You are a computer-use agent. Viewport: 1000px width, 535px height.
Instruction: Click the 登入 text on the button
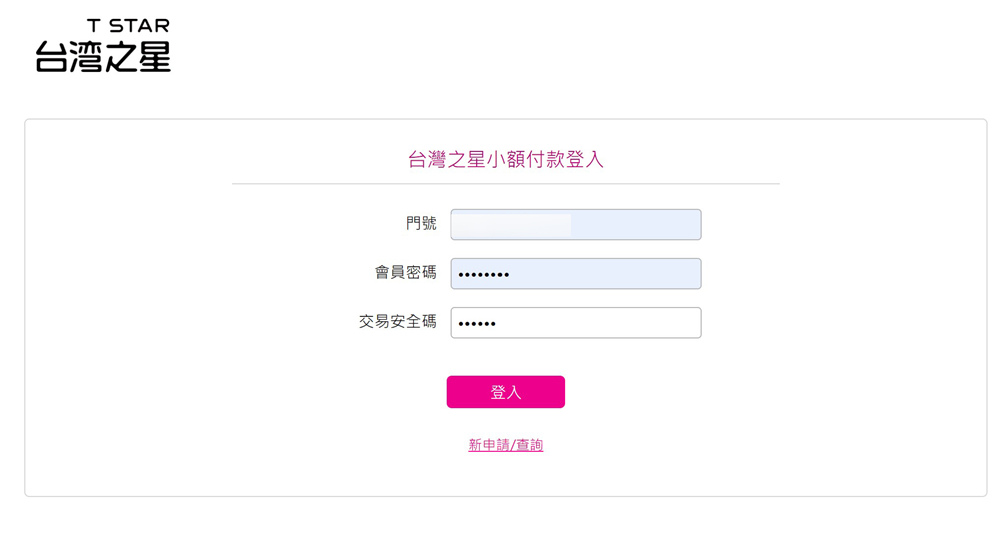505,392
